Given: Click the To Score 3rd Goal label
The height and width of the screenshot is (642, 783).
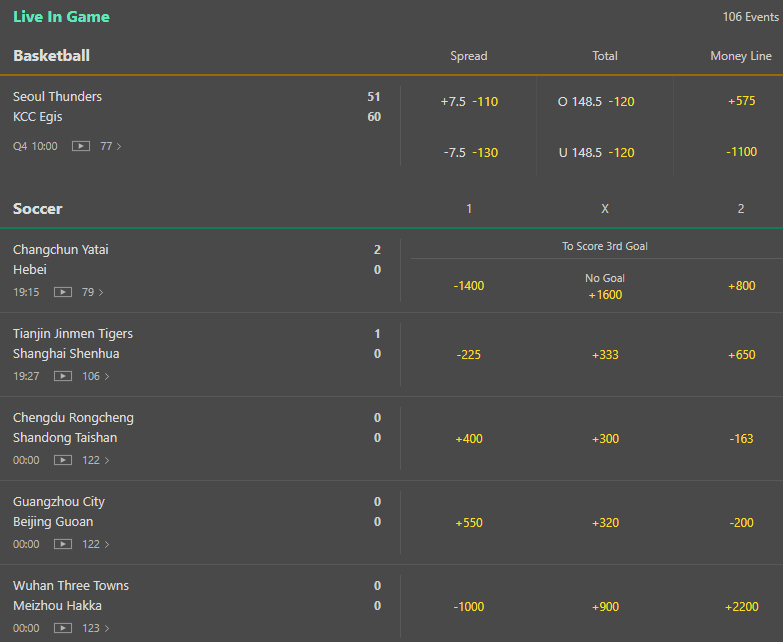Looking at the screenshot, I should [605, 246].
